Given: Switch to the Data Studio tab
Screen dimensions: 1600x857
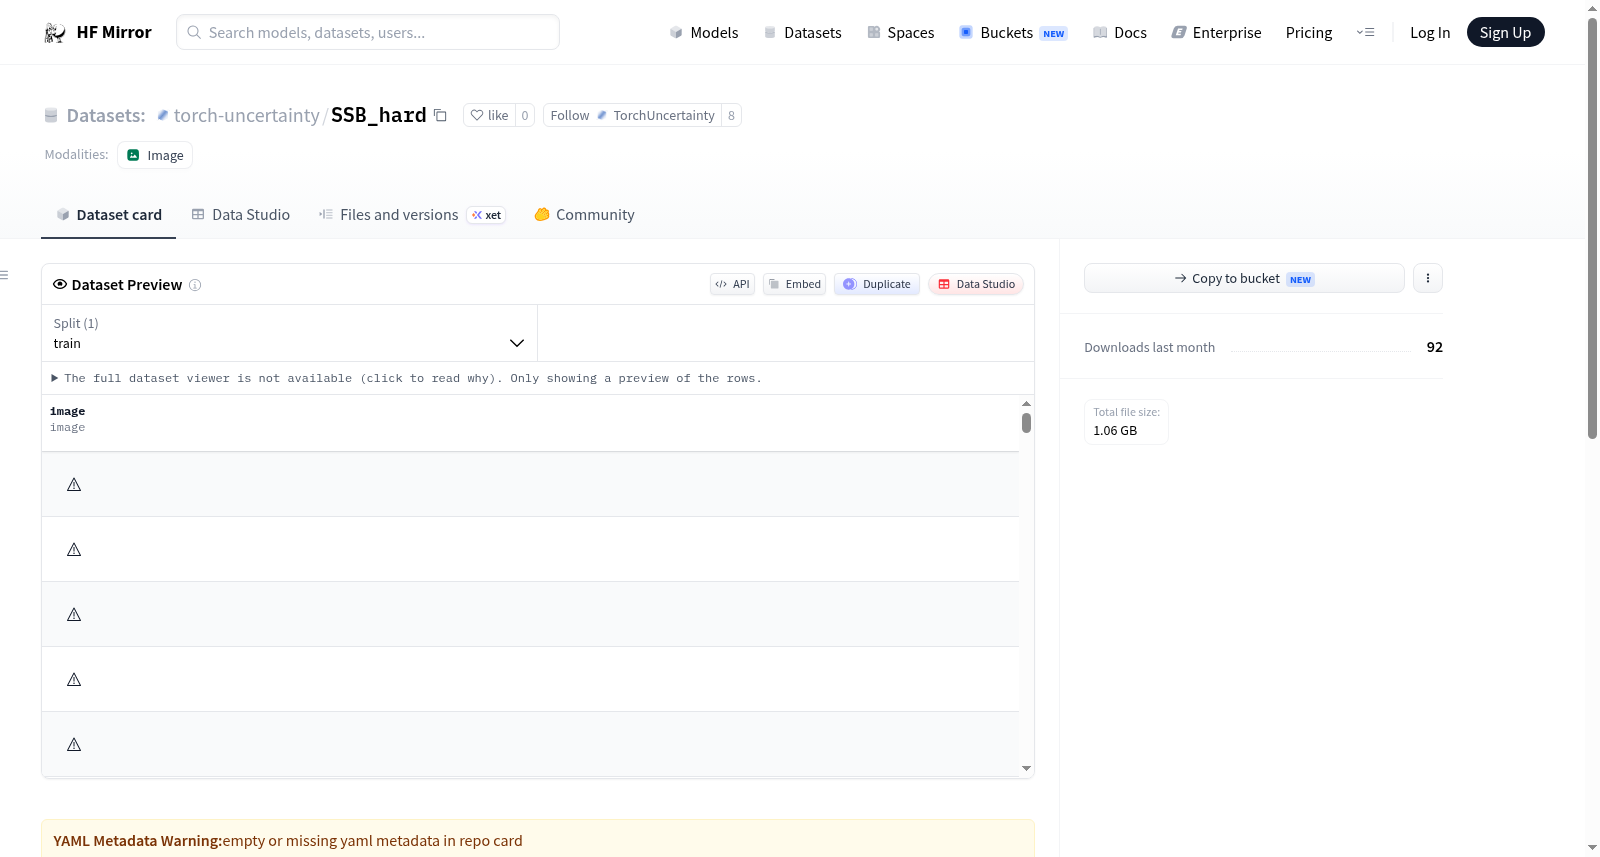Looking at the screenshot, I should point(241,215).
